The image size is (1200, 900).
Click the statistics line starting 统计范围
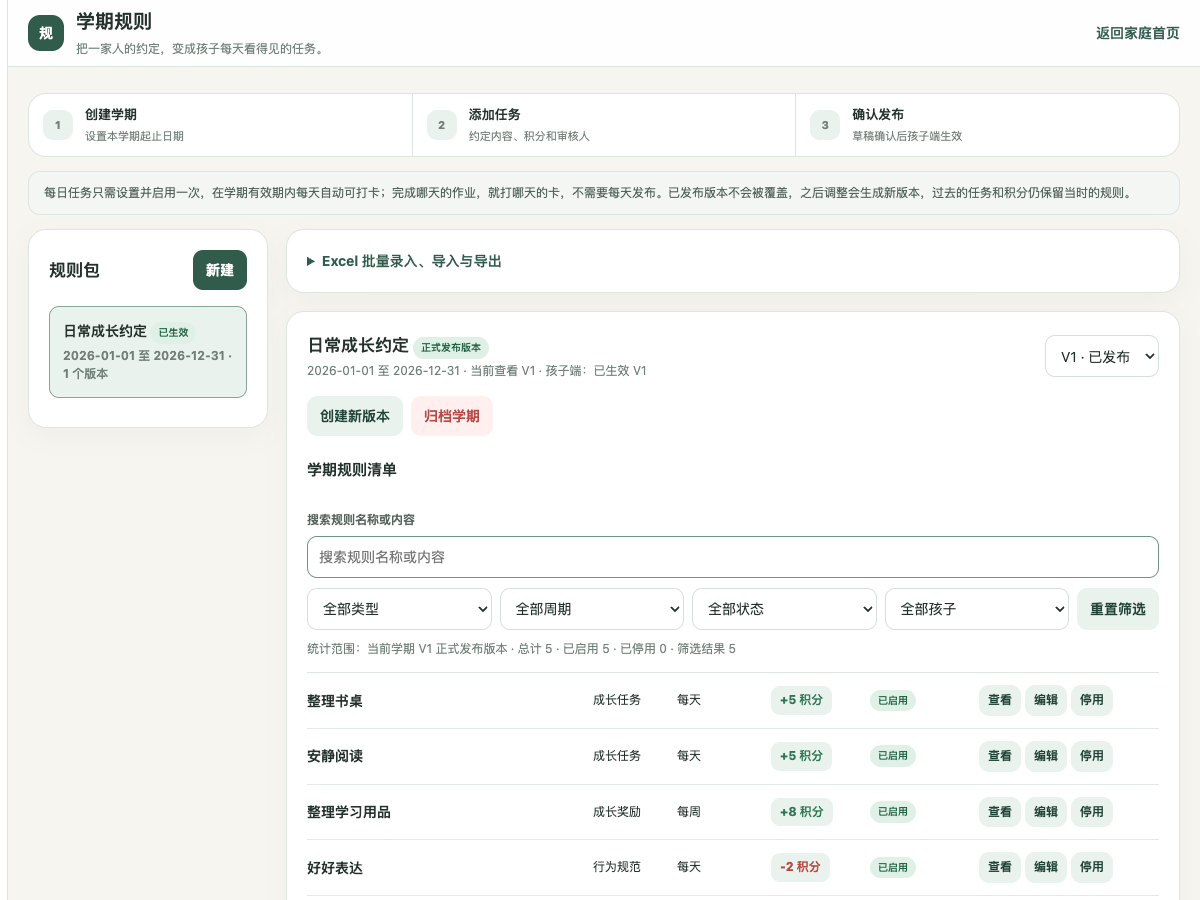(x=521, y=649)
